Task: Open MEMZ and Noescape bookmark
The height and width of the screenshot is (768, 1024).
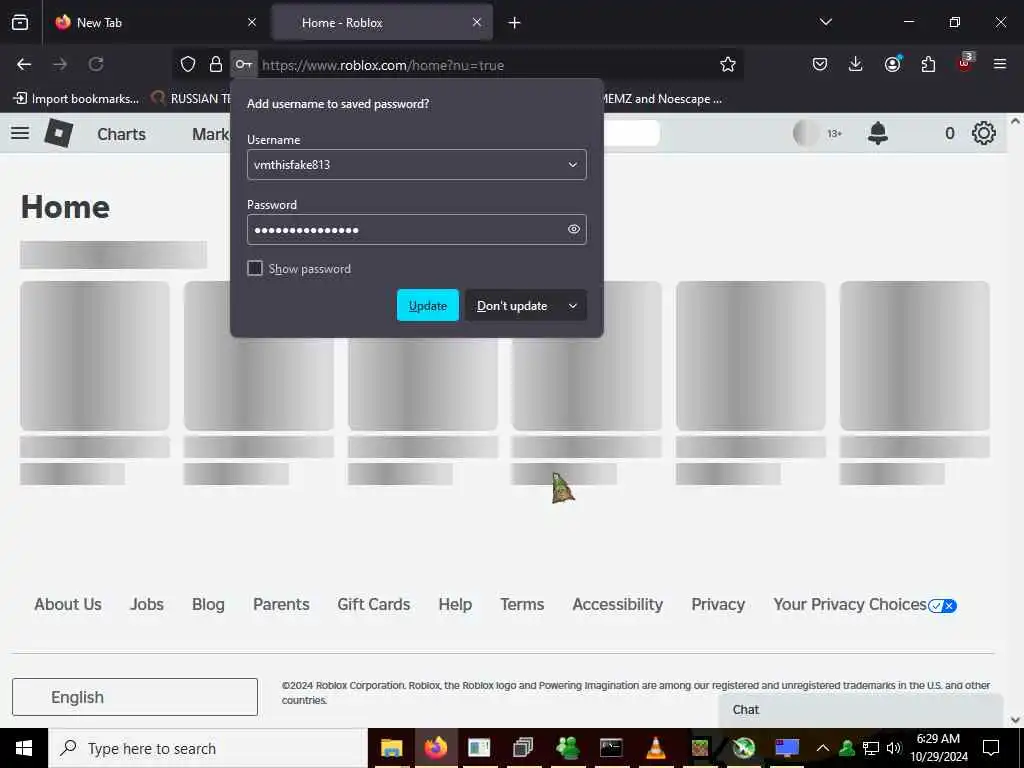Action: (x=660, y=99)
